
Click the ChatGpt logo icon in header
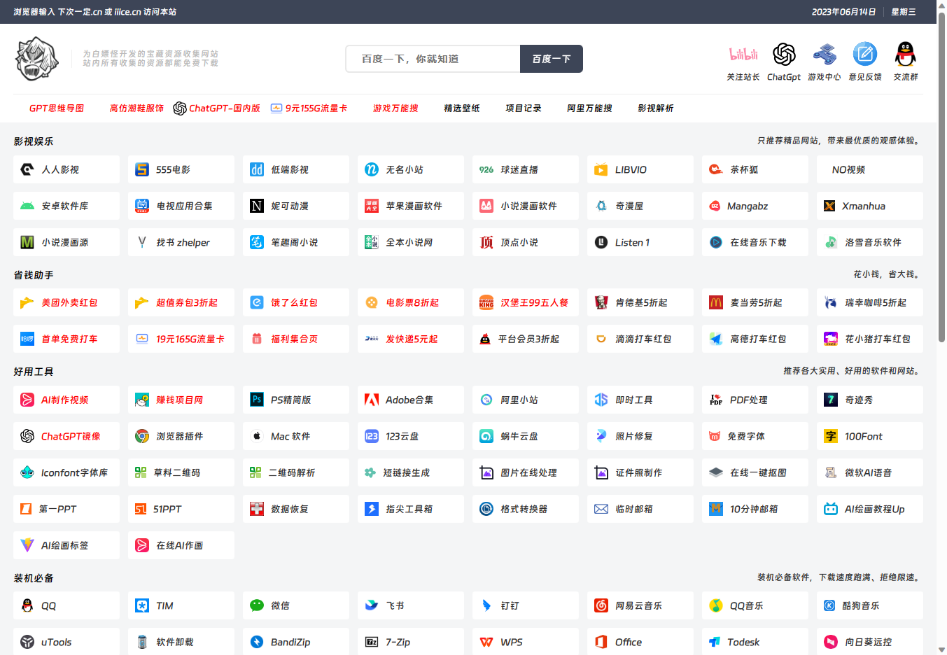click(x=784, y=54)
